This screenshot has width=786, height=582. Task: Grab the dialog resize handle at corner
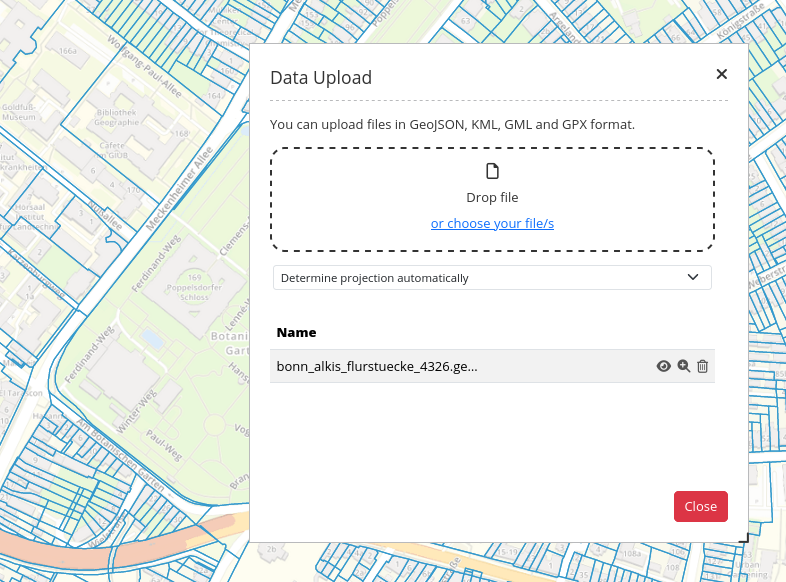coord(743,538)
